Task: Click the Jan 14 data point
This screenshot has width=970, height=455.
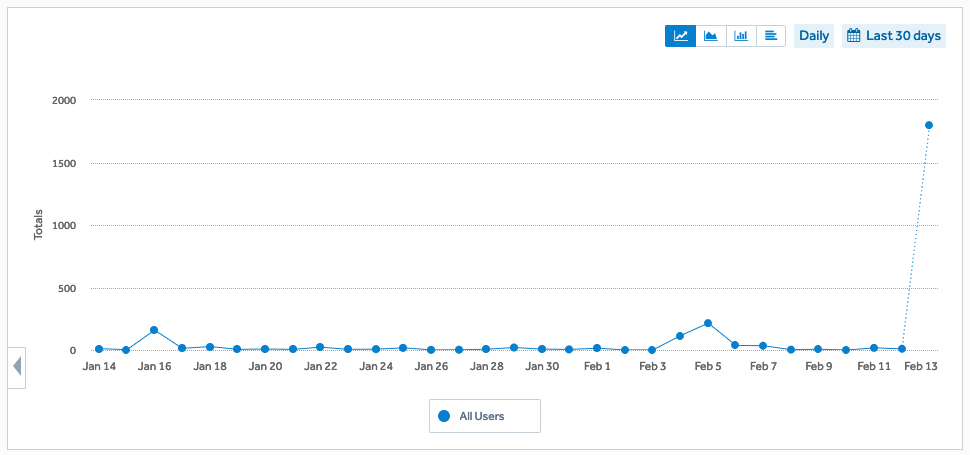Action: 99,349
